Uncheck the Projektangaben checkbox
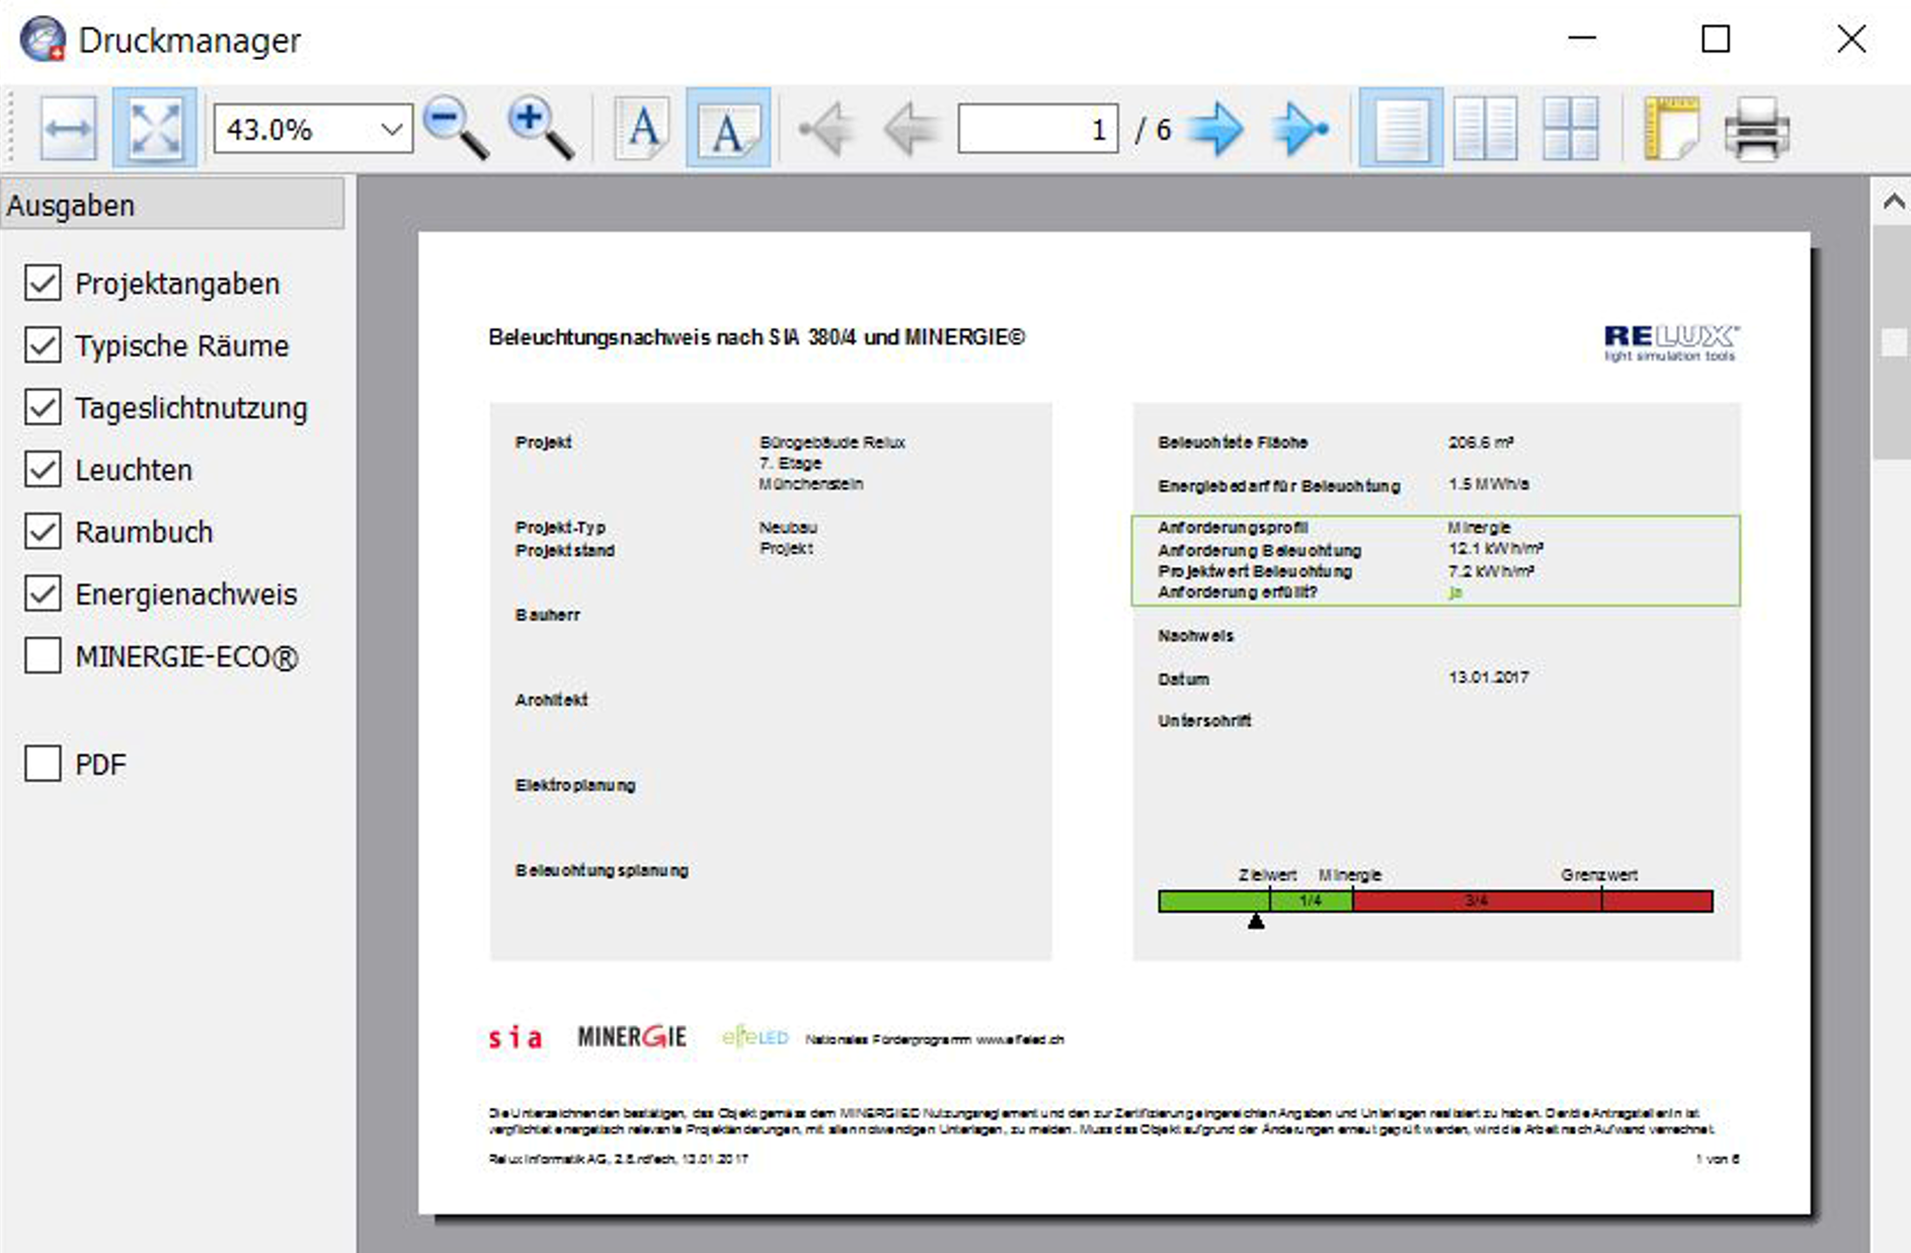The height and width of the screenshot is (1253, 1911). (43, 283)
